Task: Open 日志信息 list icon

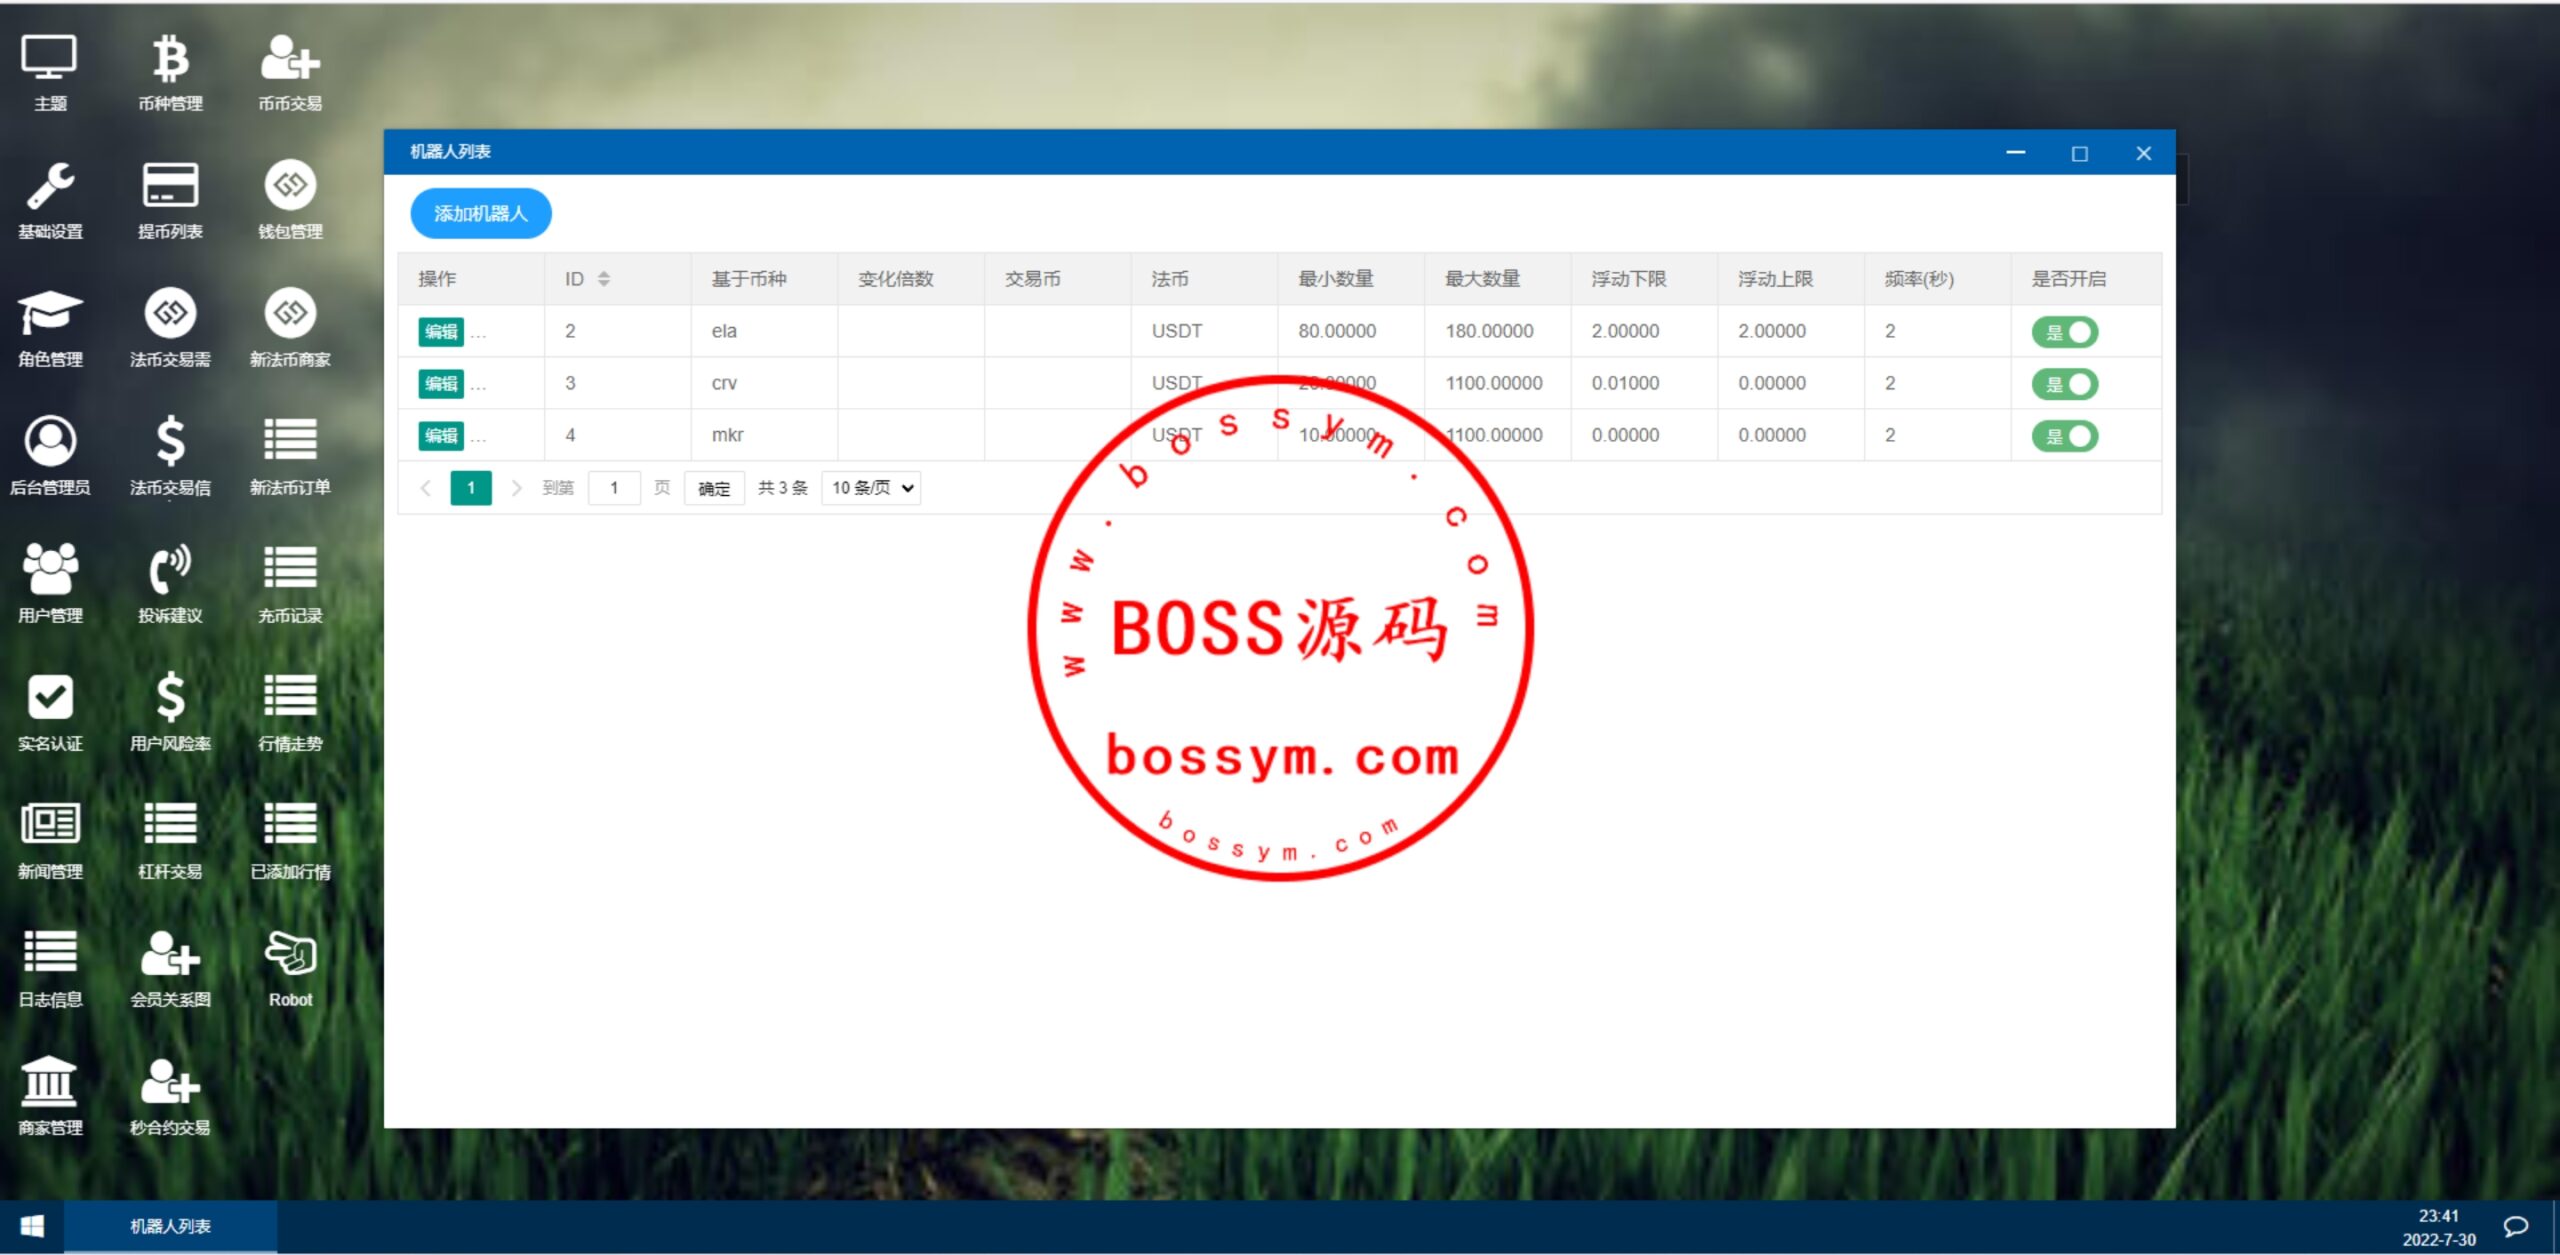Action: (50, 969)
